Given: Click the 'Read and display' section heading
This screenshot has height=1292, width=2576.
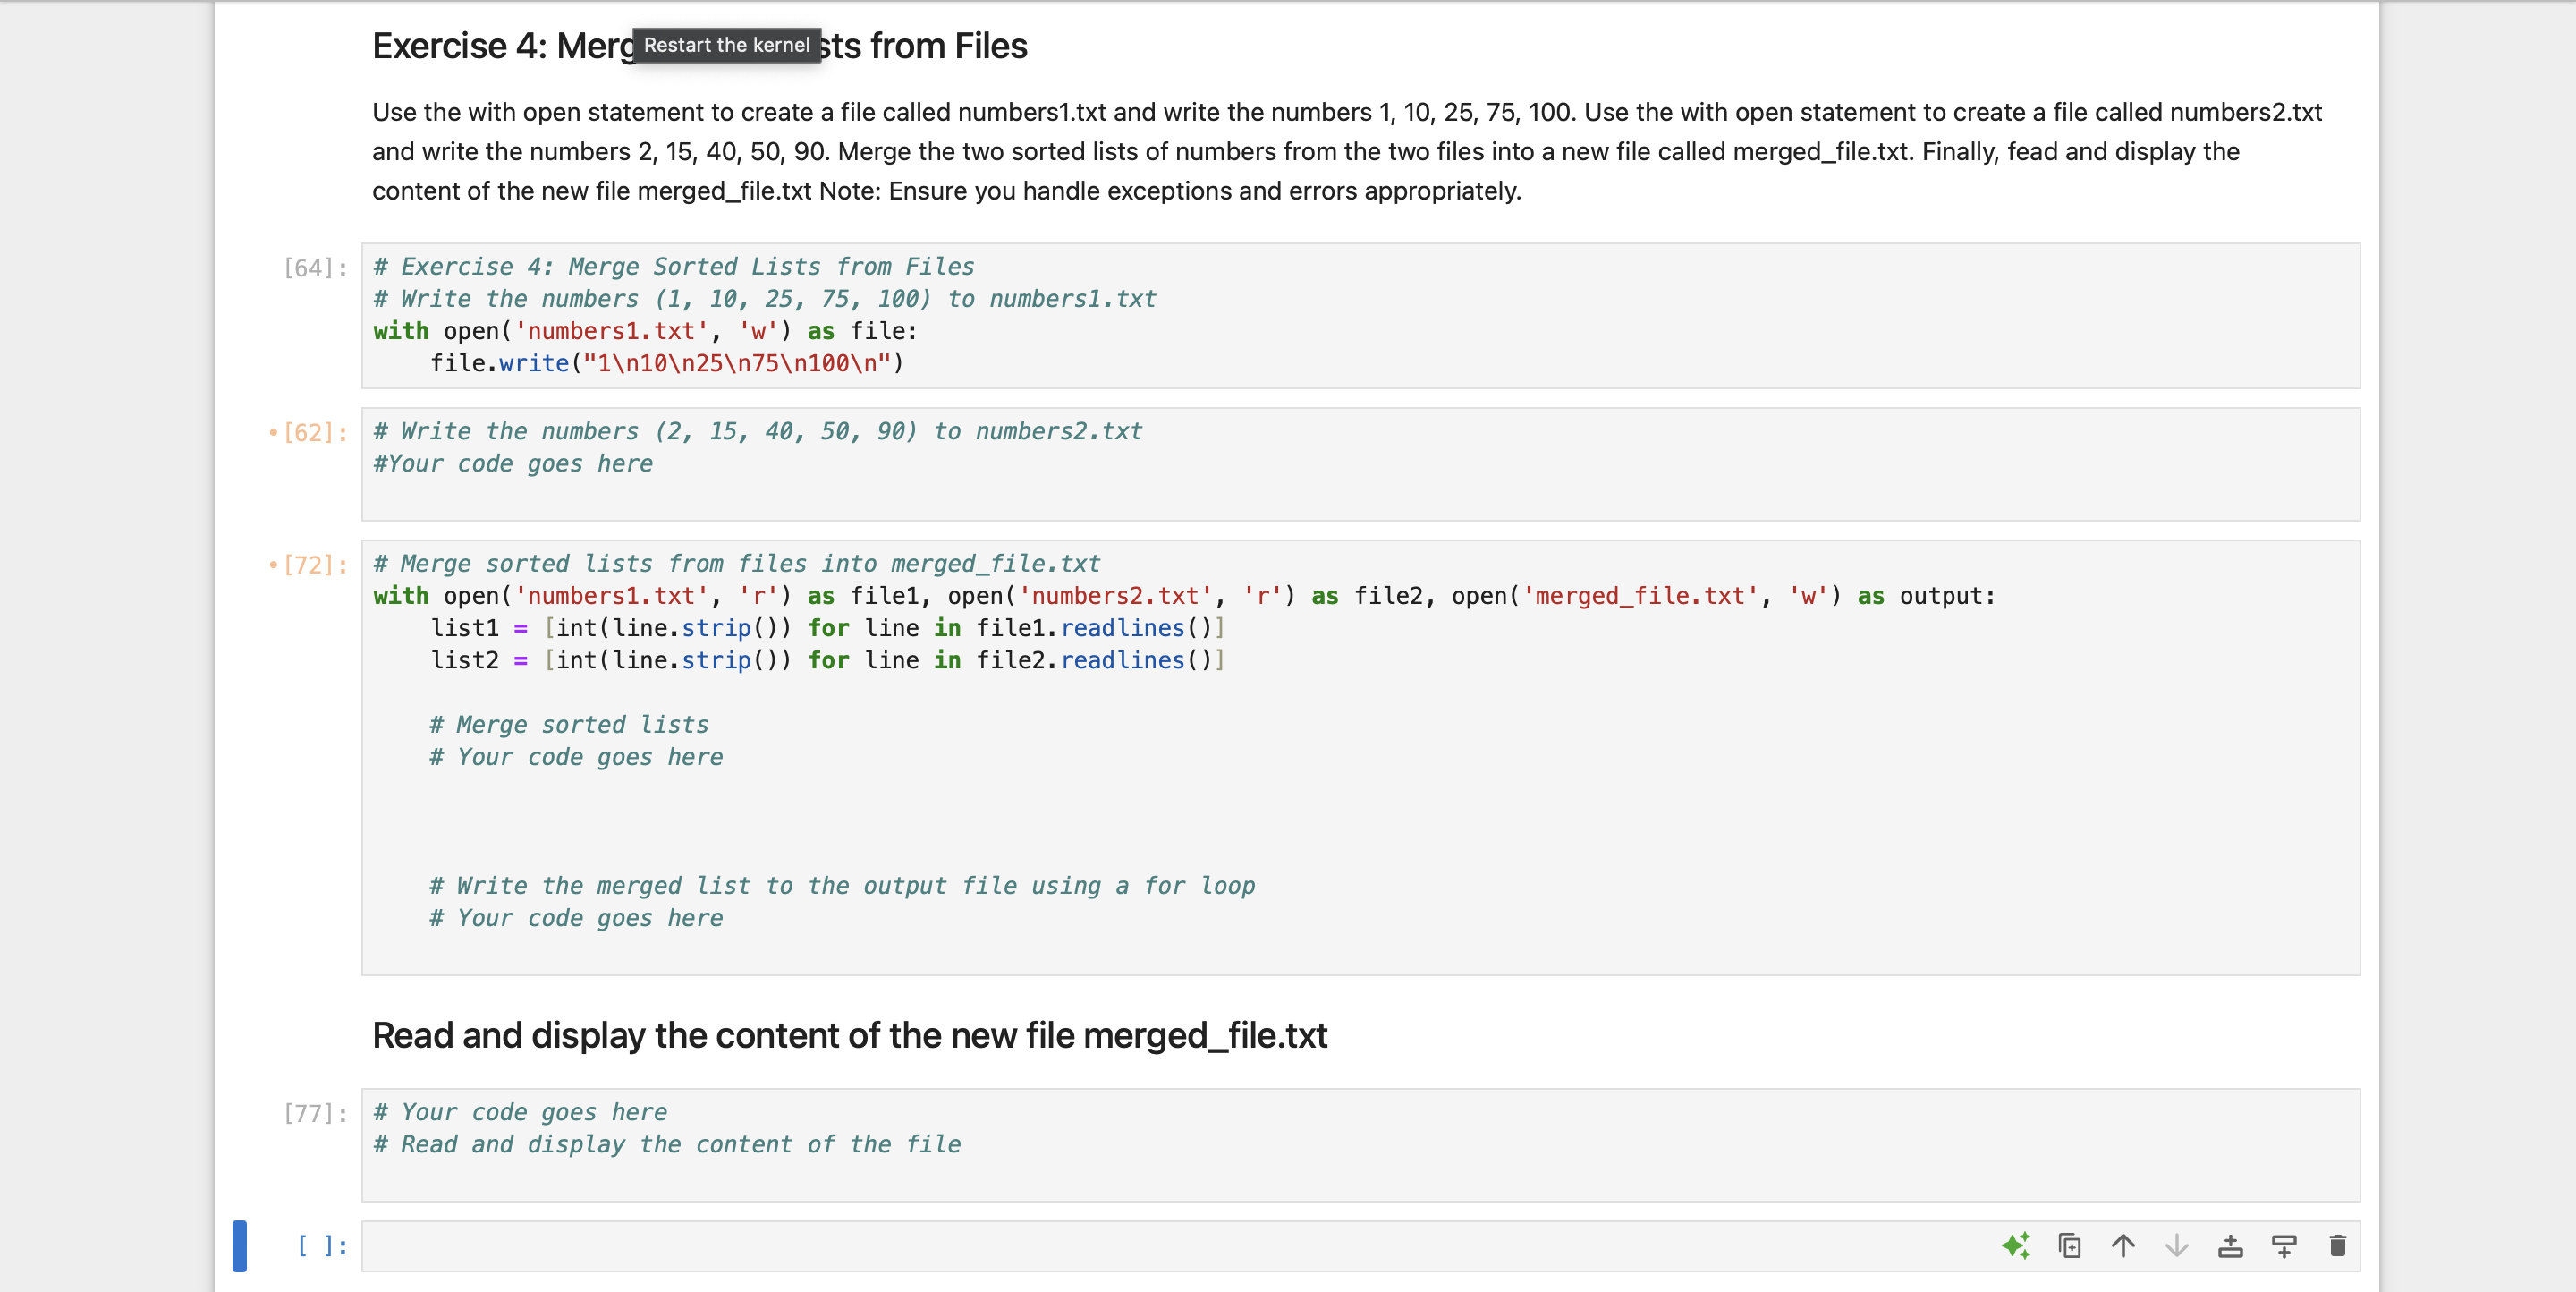Looking at the screenshot, I should point(850,1036).
